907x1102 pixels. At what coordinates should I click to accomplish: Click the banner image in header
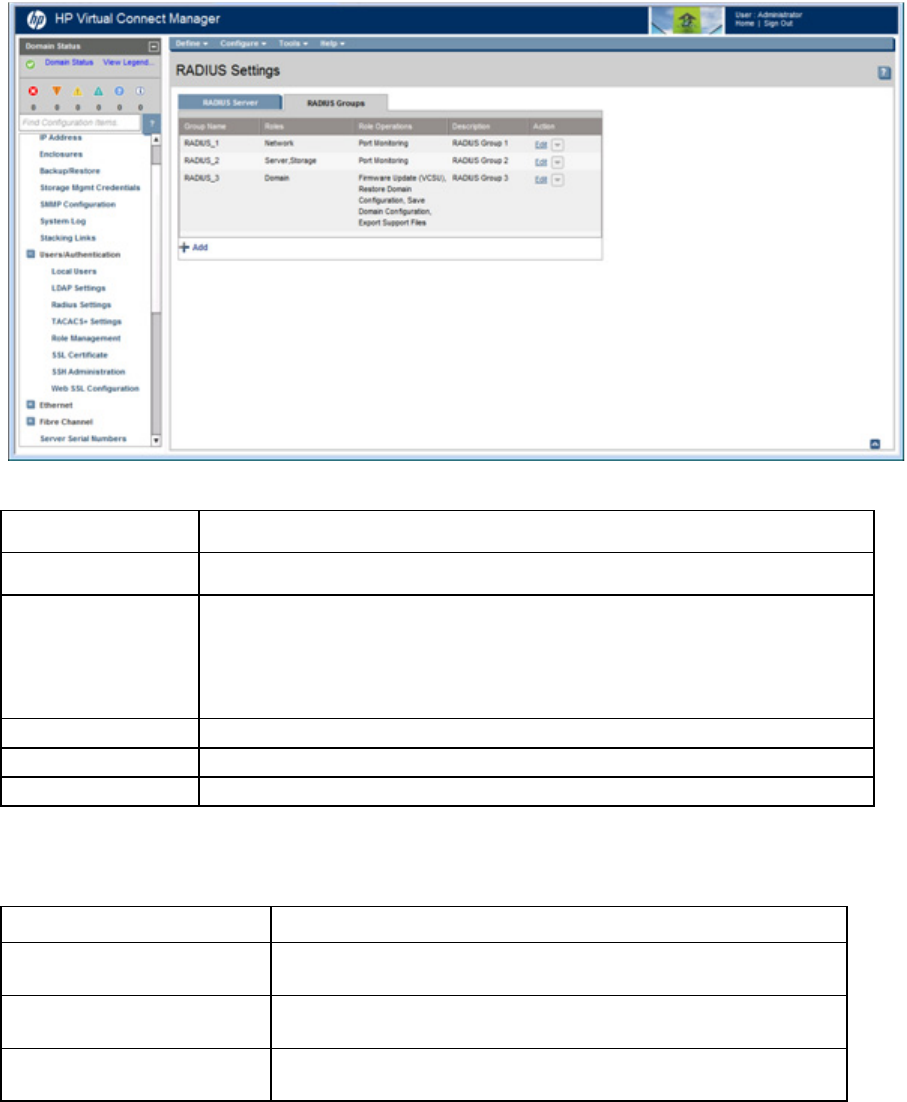686,20
